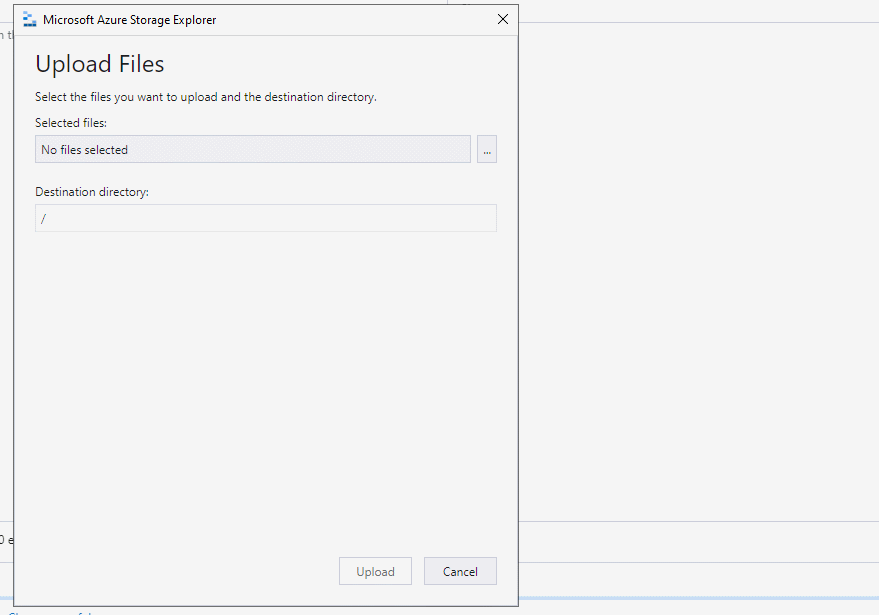Image resolution: width=879 pixels, height=615 pixels.
Task: Focus the "No files selected" field
Action: tap(255, 148)
